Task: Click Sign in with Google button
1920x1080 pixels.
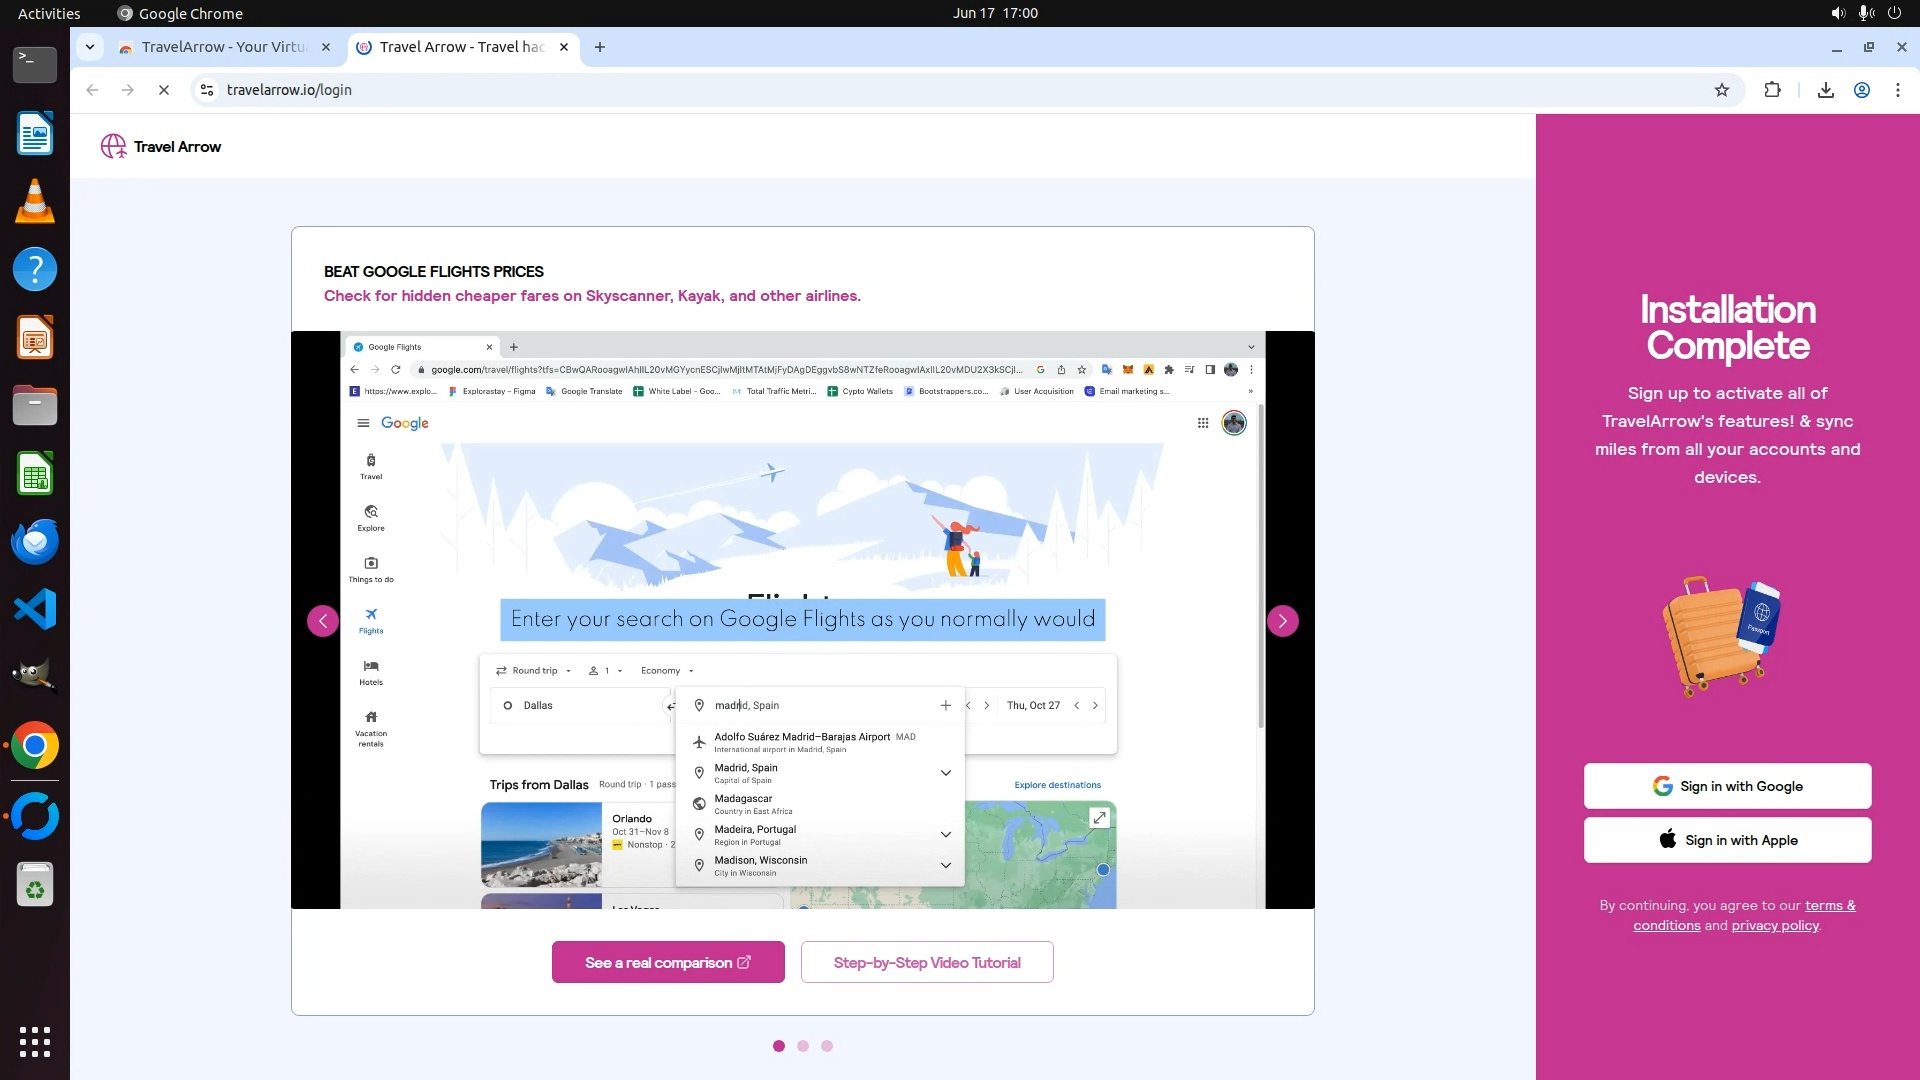Action: click(x=1727, y=786)
